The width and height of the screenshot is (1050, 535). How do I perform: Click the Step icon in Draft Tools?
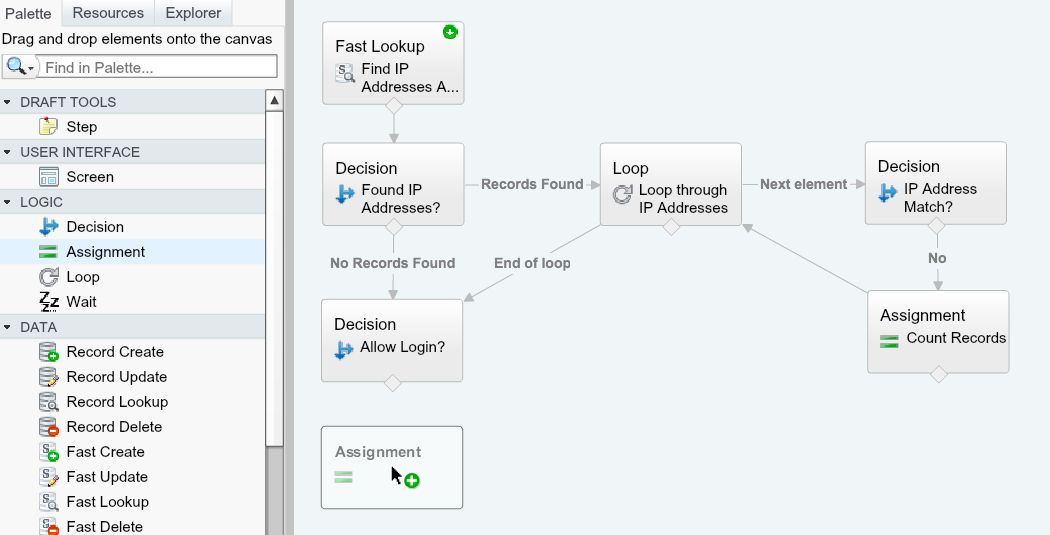[x=48, y=127]
